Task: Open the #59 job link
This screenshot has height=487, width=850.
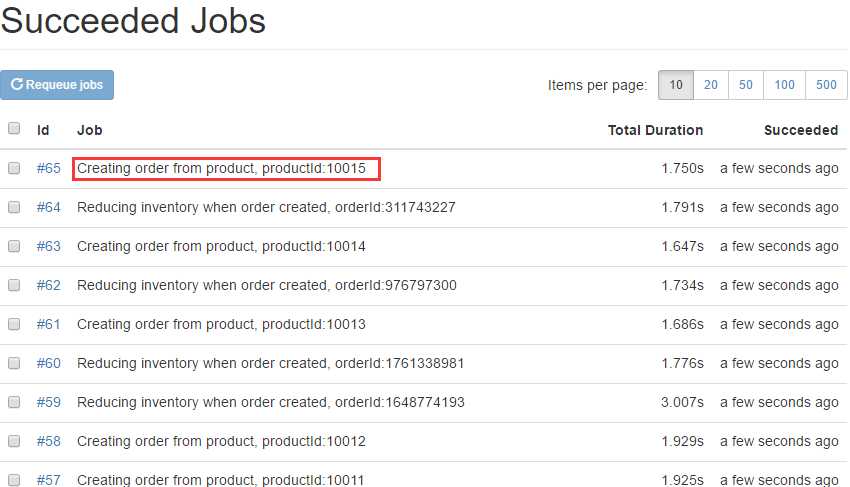Action: (x=49, y=403)
